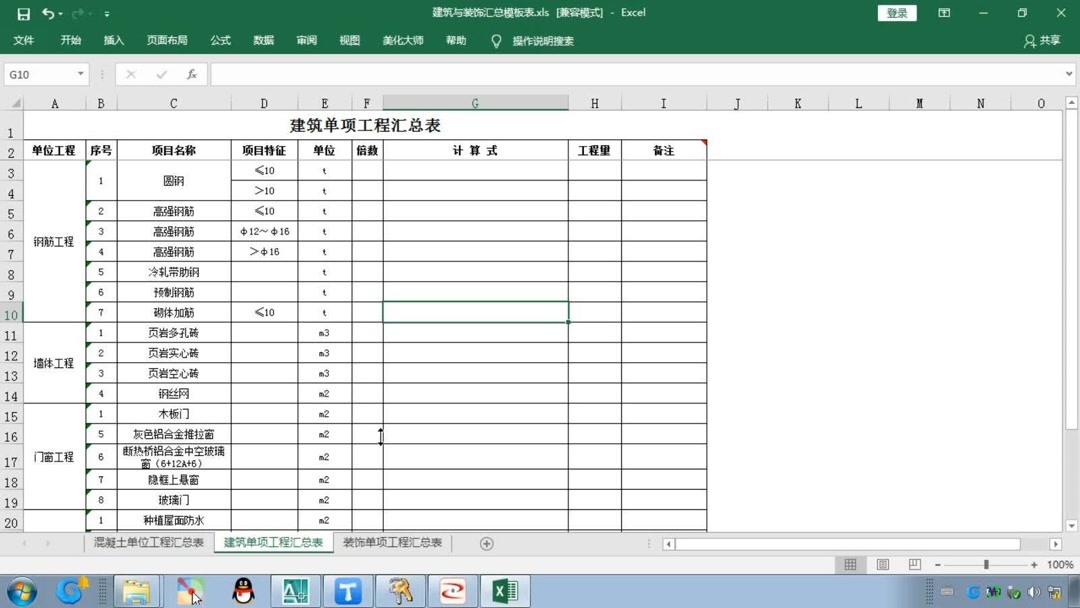Launch Excel from the taskbar

pyautogui.click(x=505, y=591)
